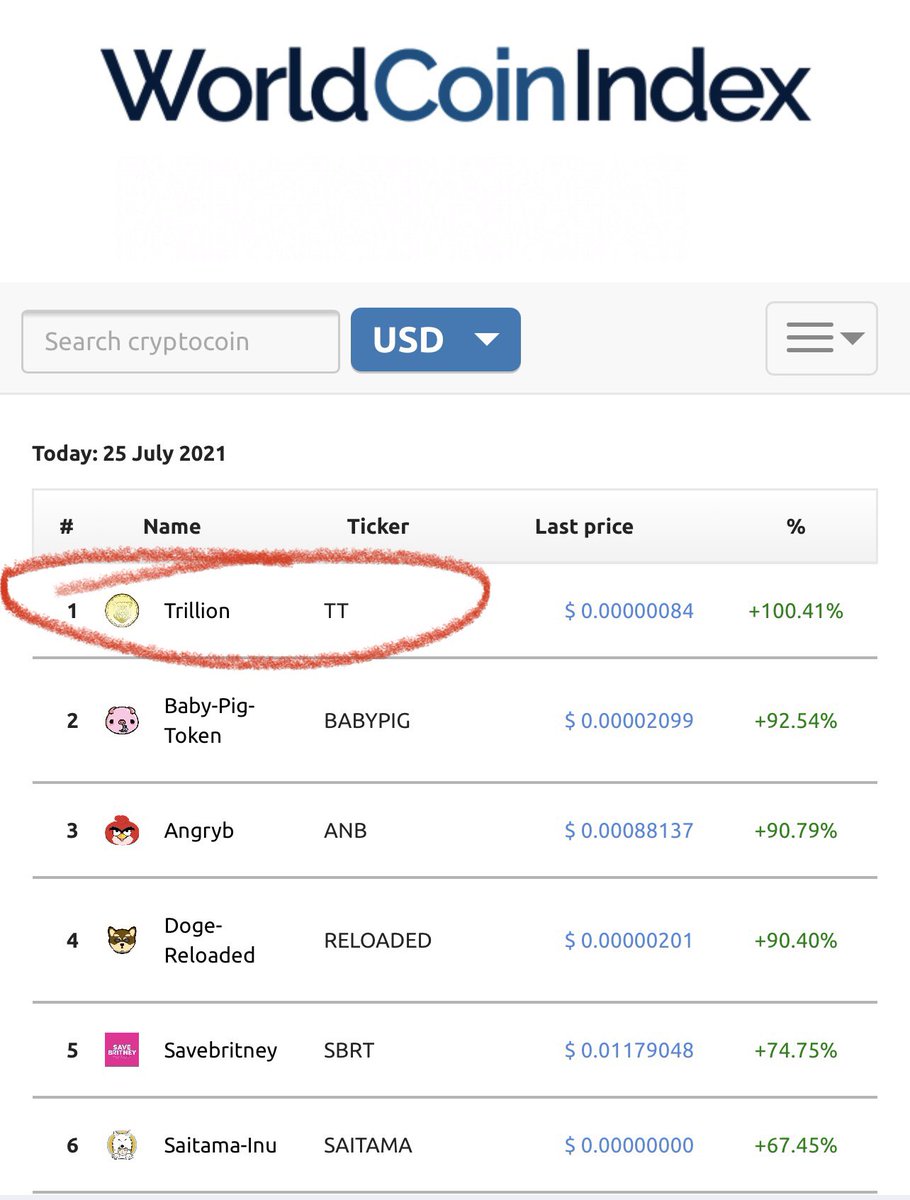This screenshot has width=910, height=1200.
Task: Click the WorldCoinIndex site logo
Action: 455,85
